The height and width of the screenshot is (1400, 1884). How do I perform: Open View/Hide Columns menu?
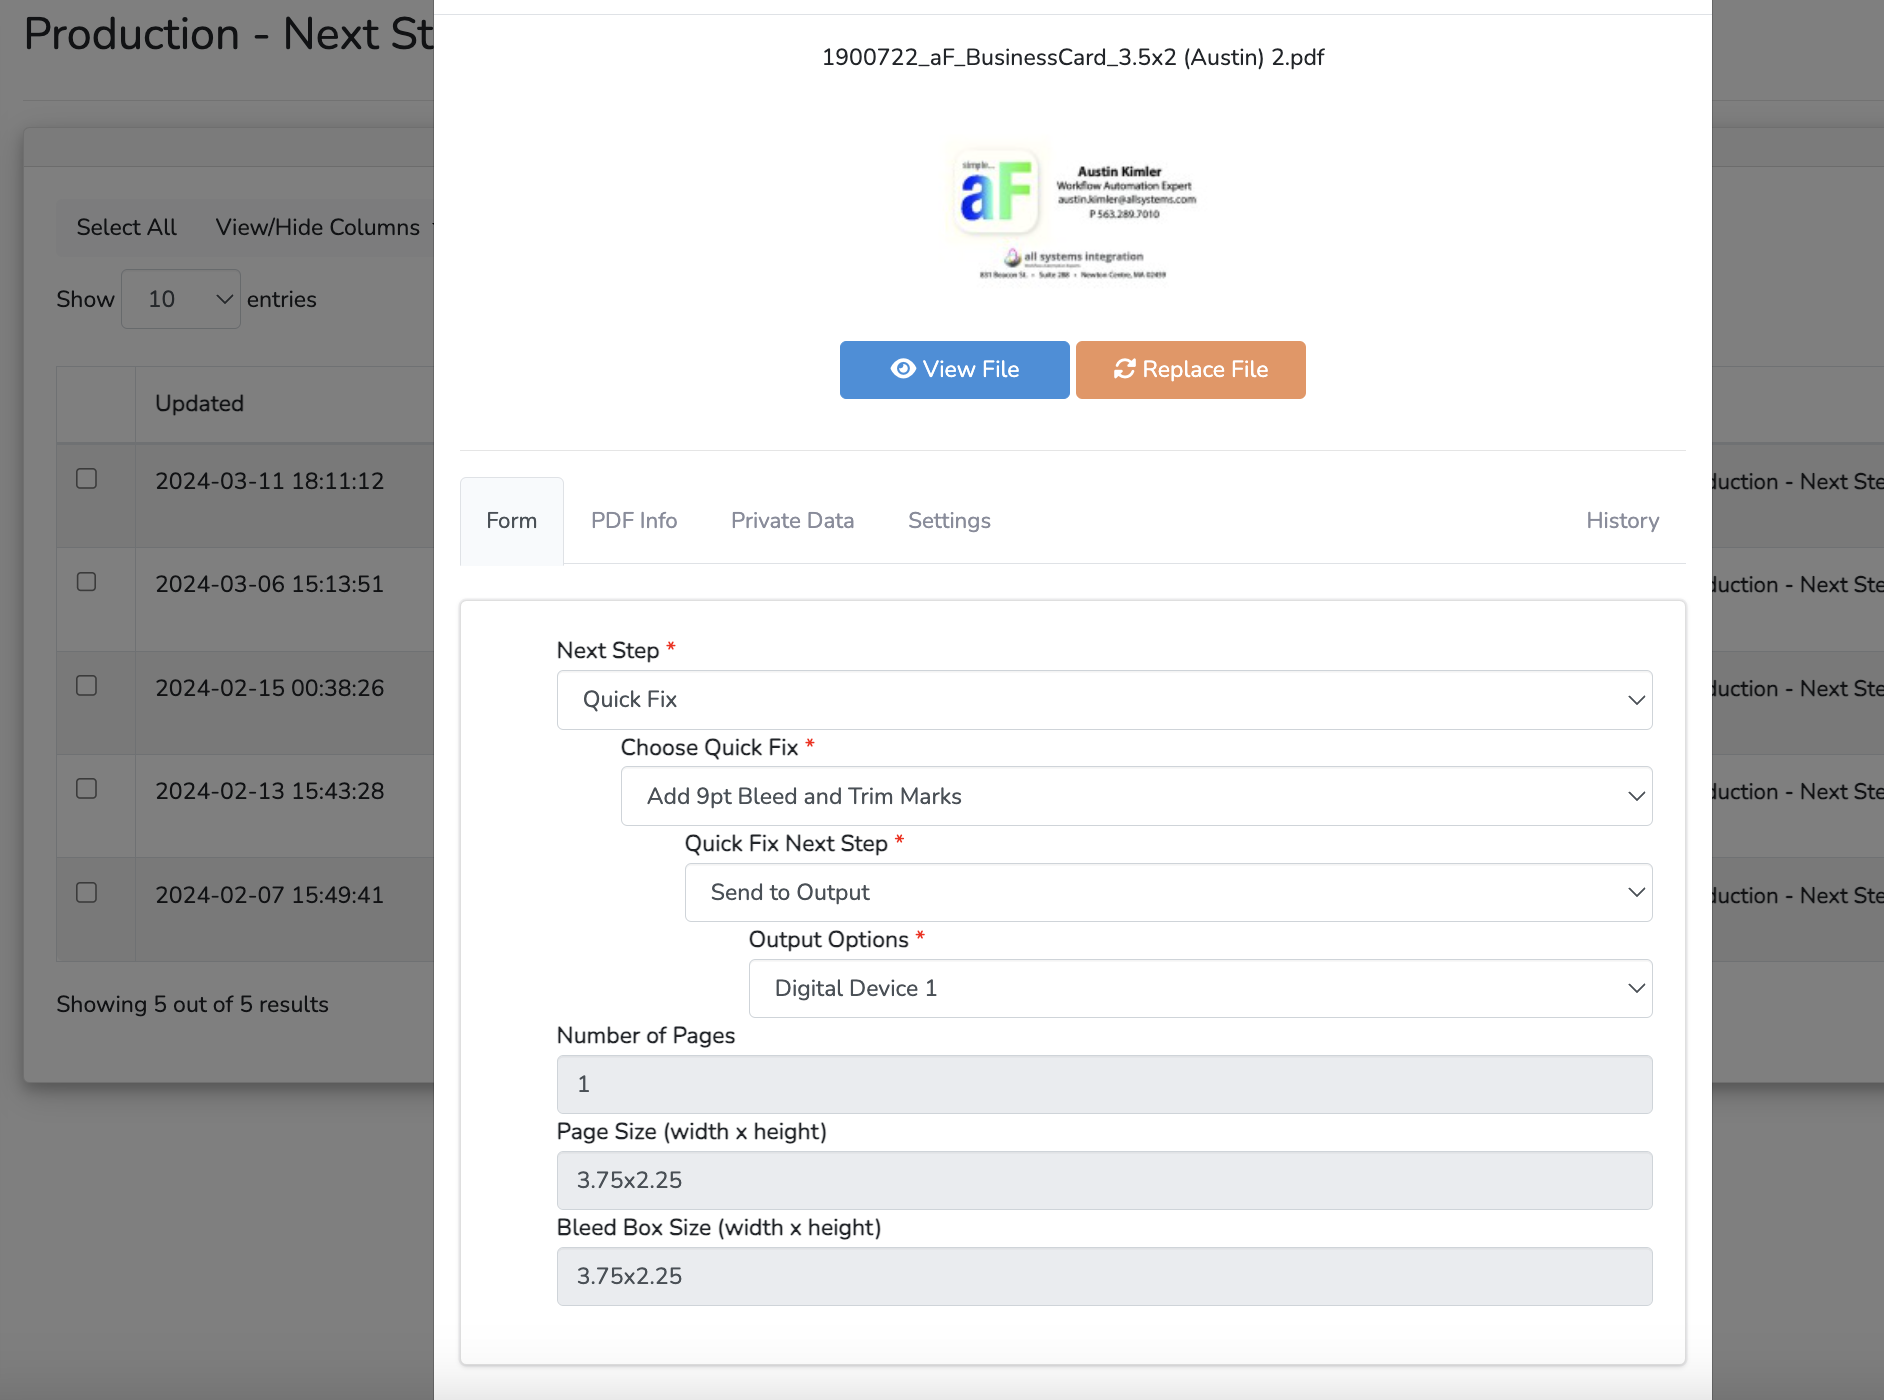click(x=318, y=228)
